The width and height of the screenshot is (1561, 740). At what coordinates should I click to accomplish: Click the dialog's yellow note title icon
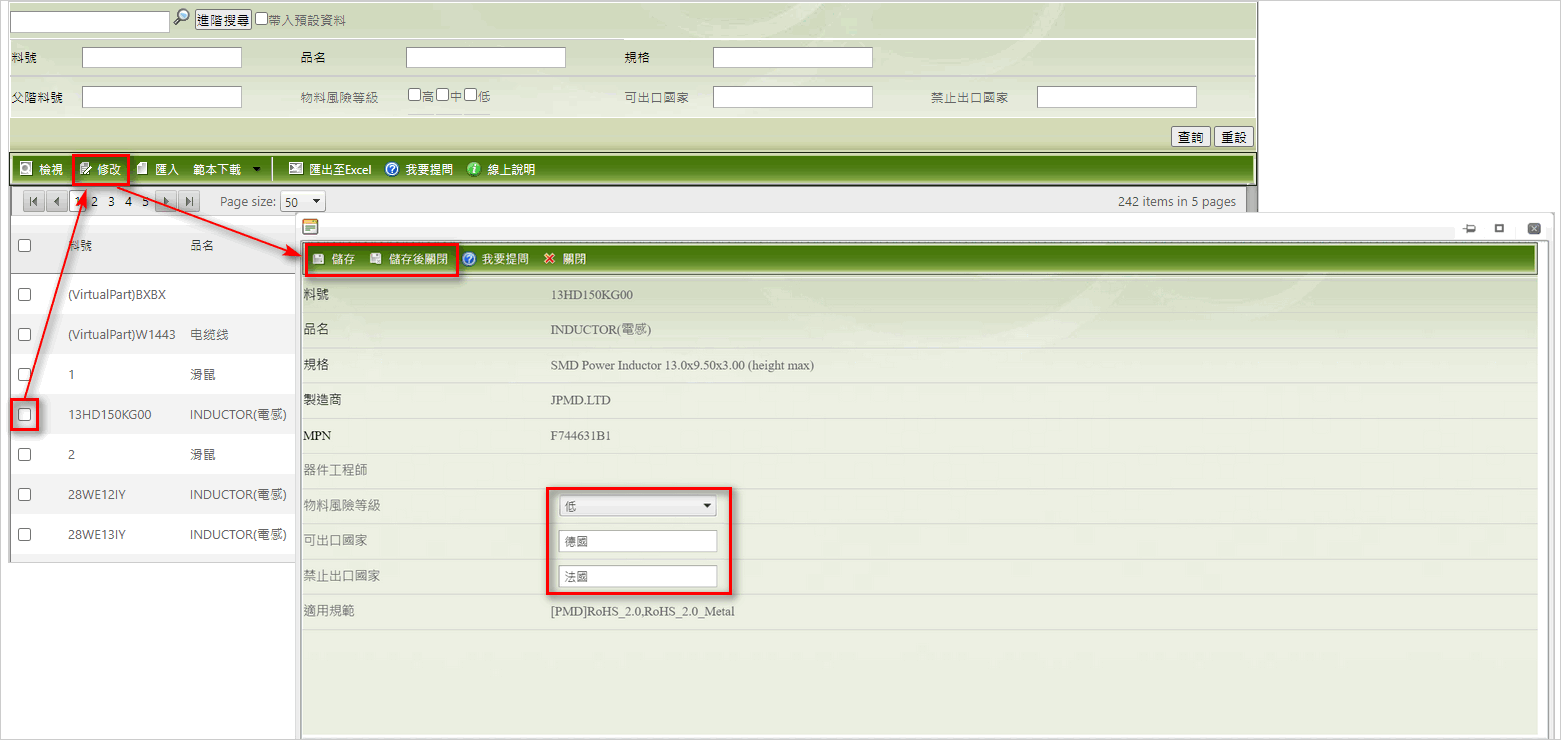pos(310,227)
